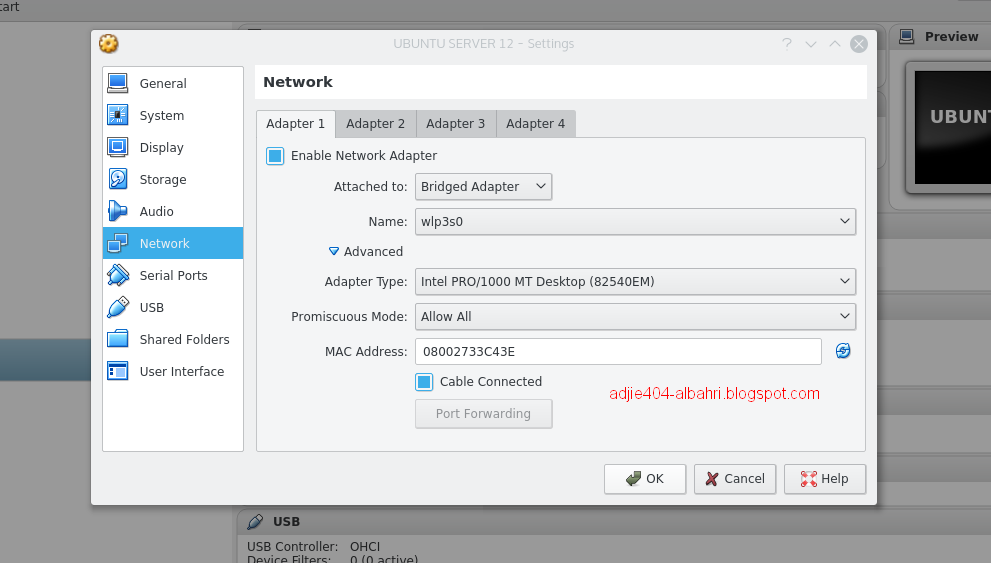Open the Display monitor icon
The height and width of the screenshot is (563, 991).
tap(118, 147)
